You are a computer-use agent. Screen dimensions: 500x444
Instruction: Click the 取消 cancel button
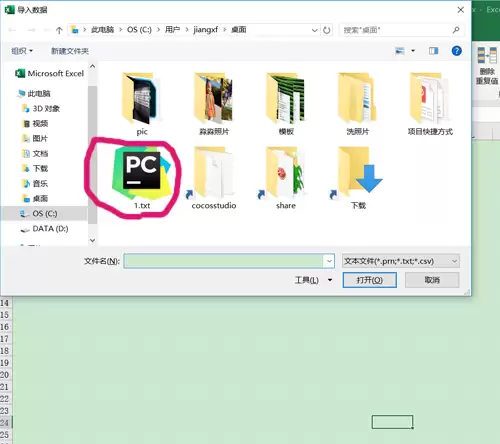click(432, 280)
